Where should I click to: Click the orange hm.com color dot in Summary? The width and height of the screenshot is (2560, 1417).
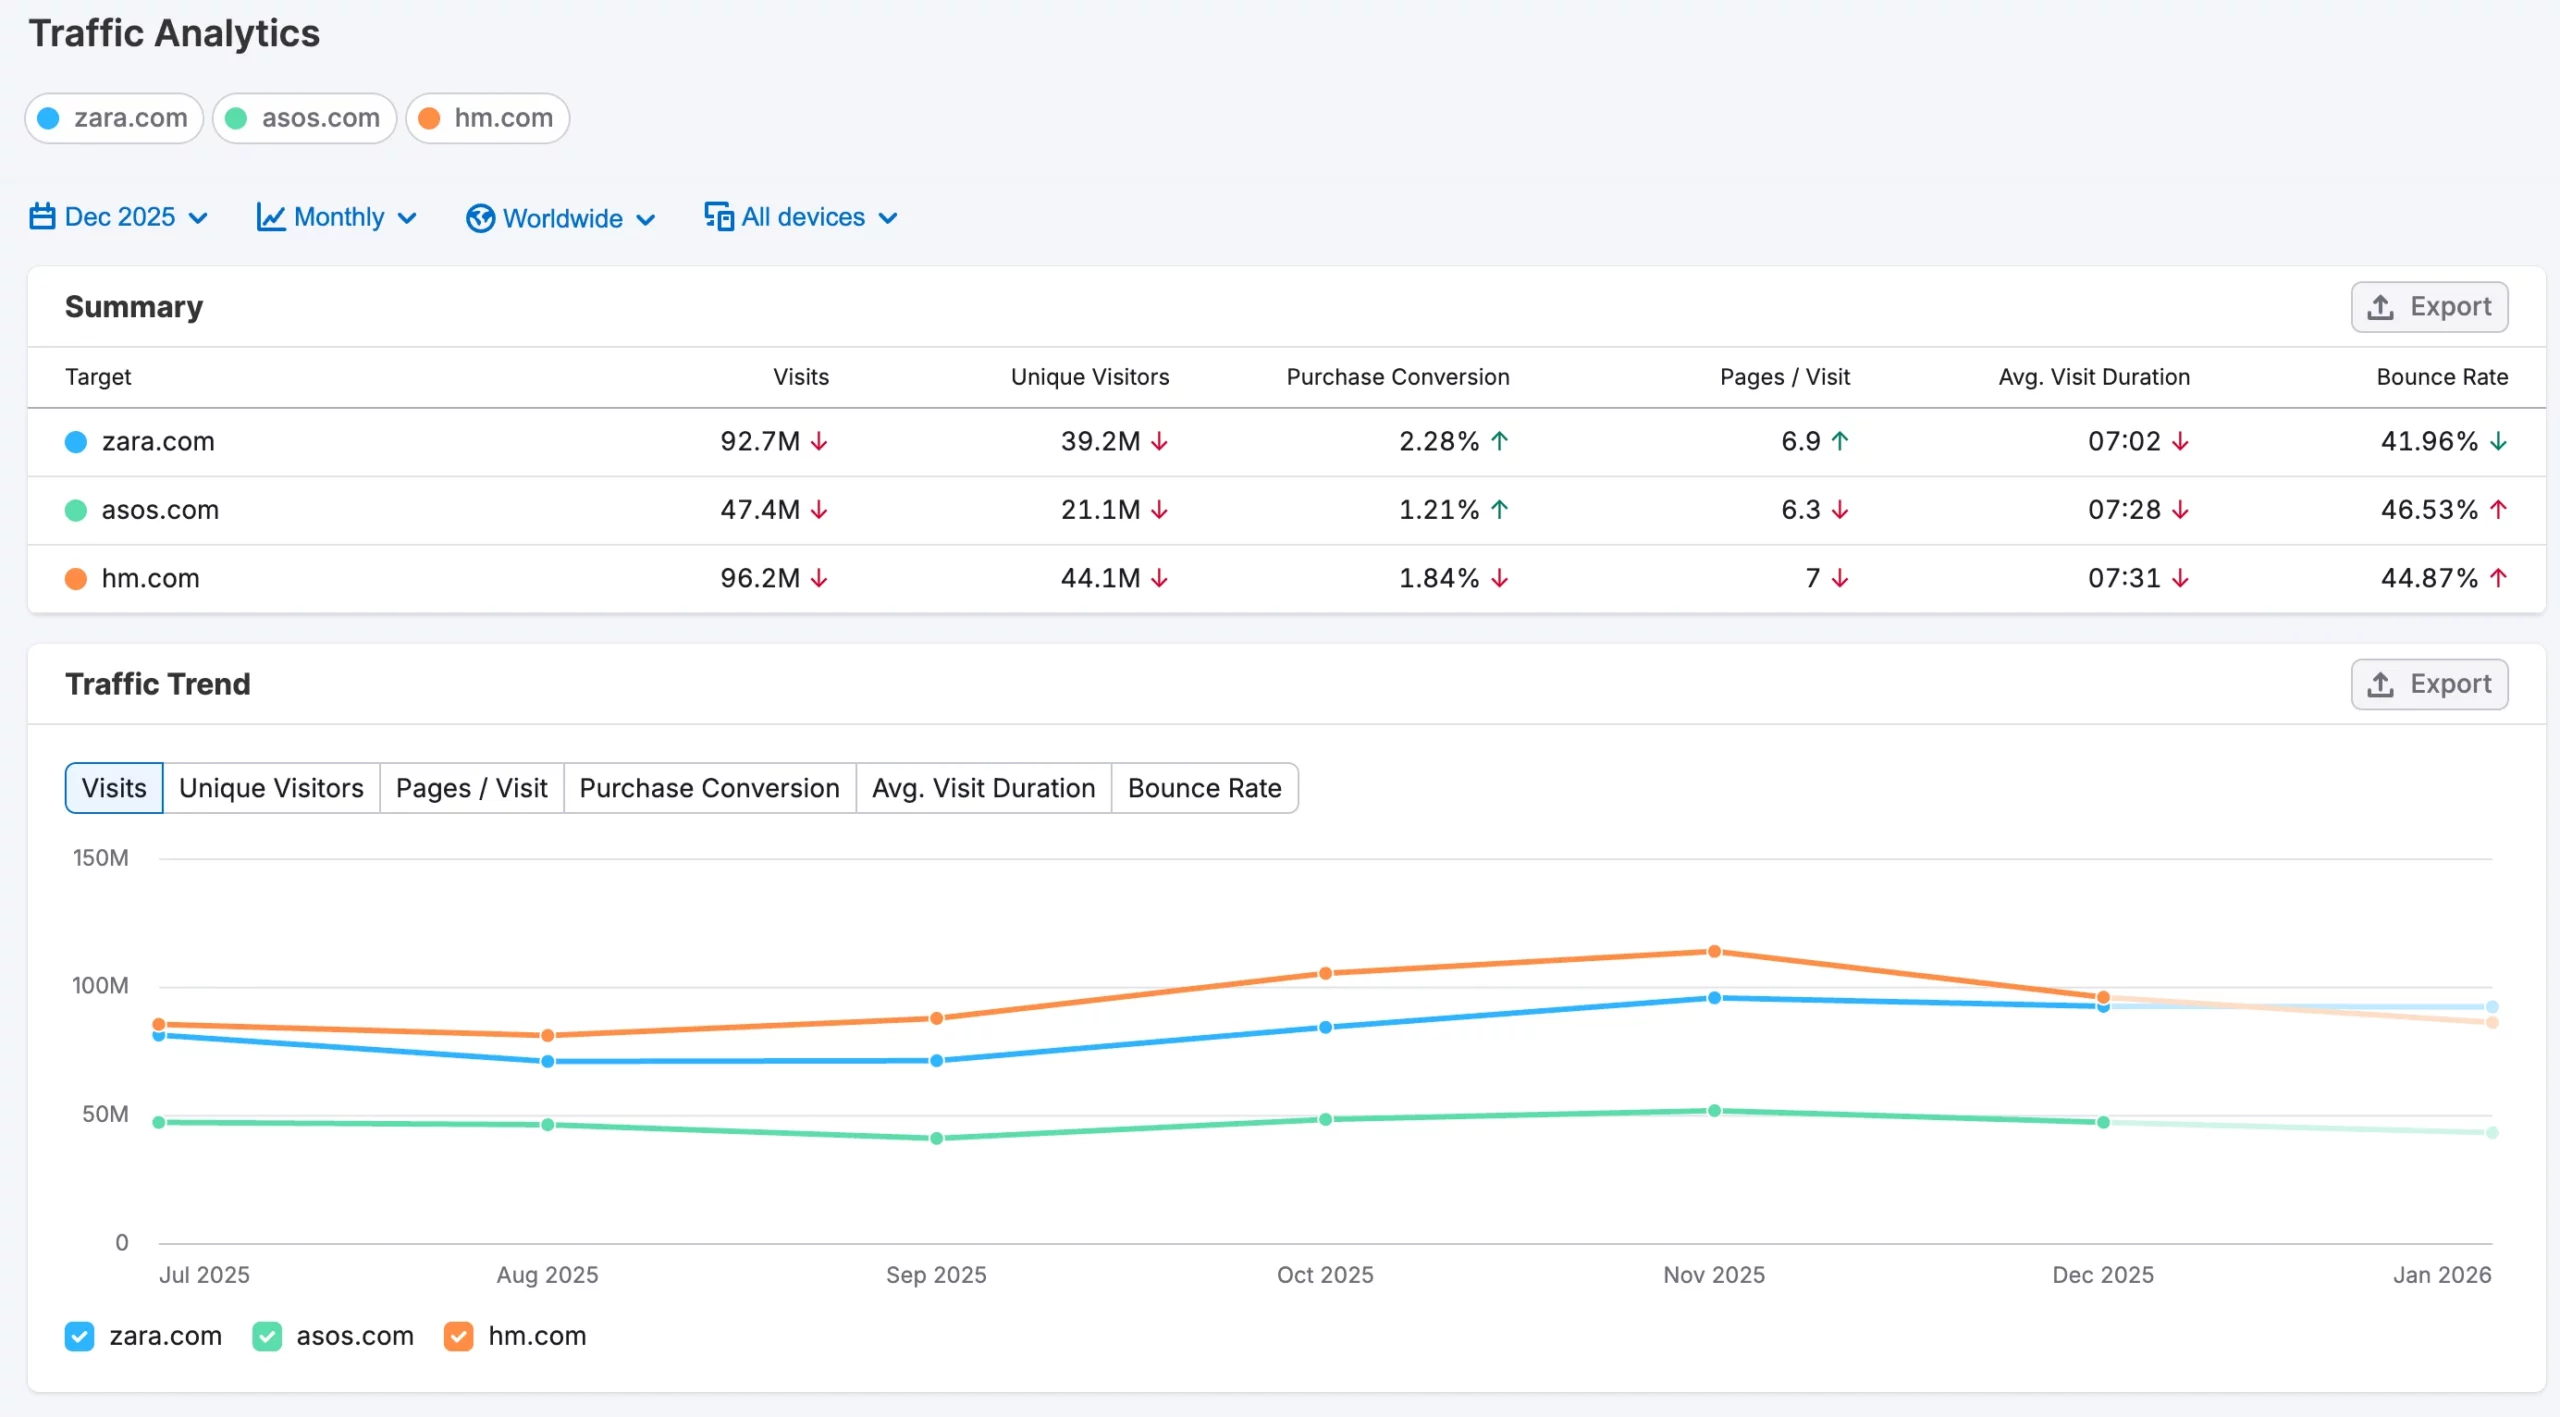click(x=75, y=578)
